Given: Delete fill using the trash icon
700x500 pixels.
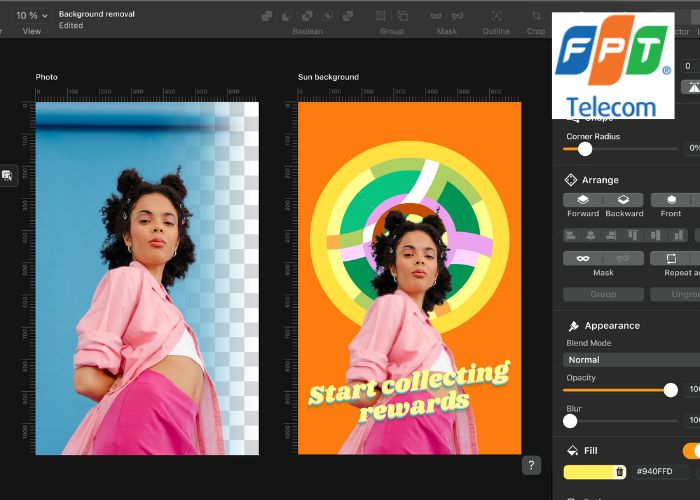Looking at the screenshot, I should point(620,472).
